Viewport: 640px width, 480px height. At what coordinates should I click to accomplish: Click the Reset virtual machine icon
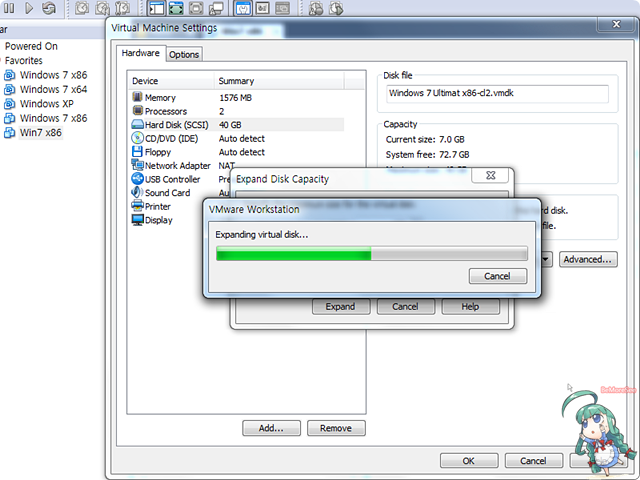49,8
